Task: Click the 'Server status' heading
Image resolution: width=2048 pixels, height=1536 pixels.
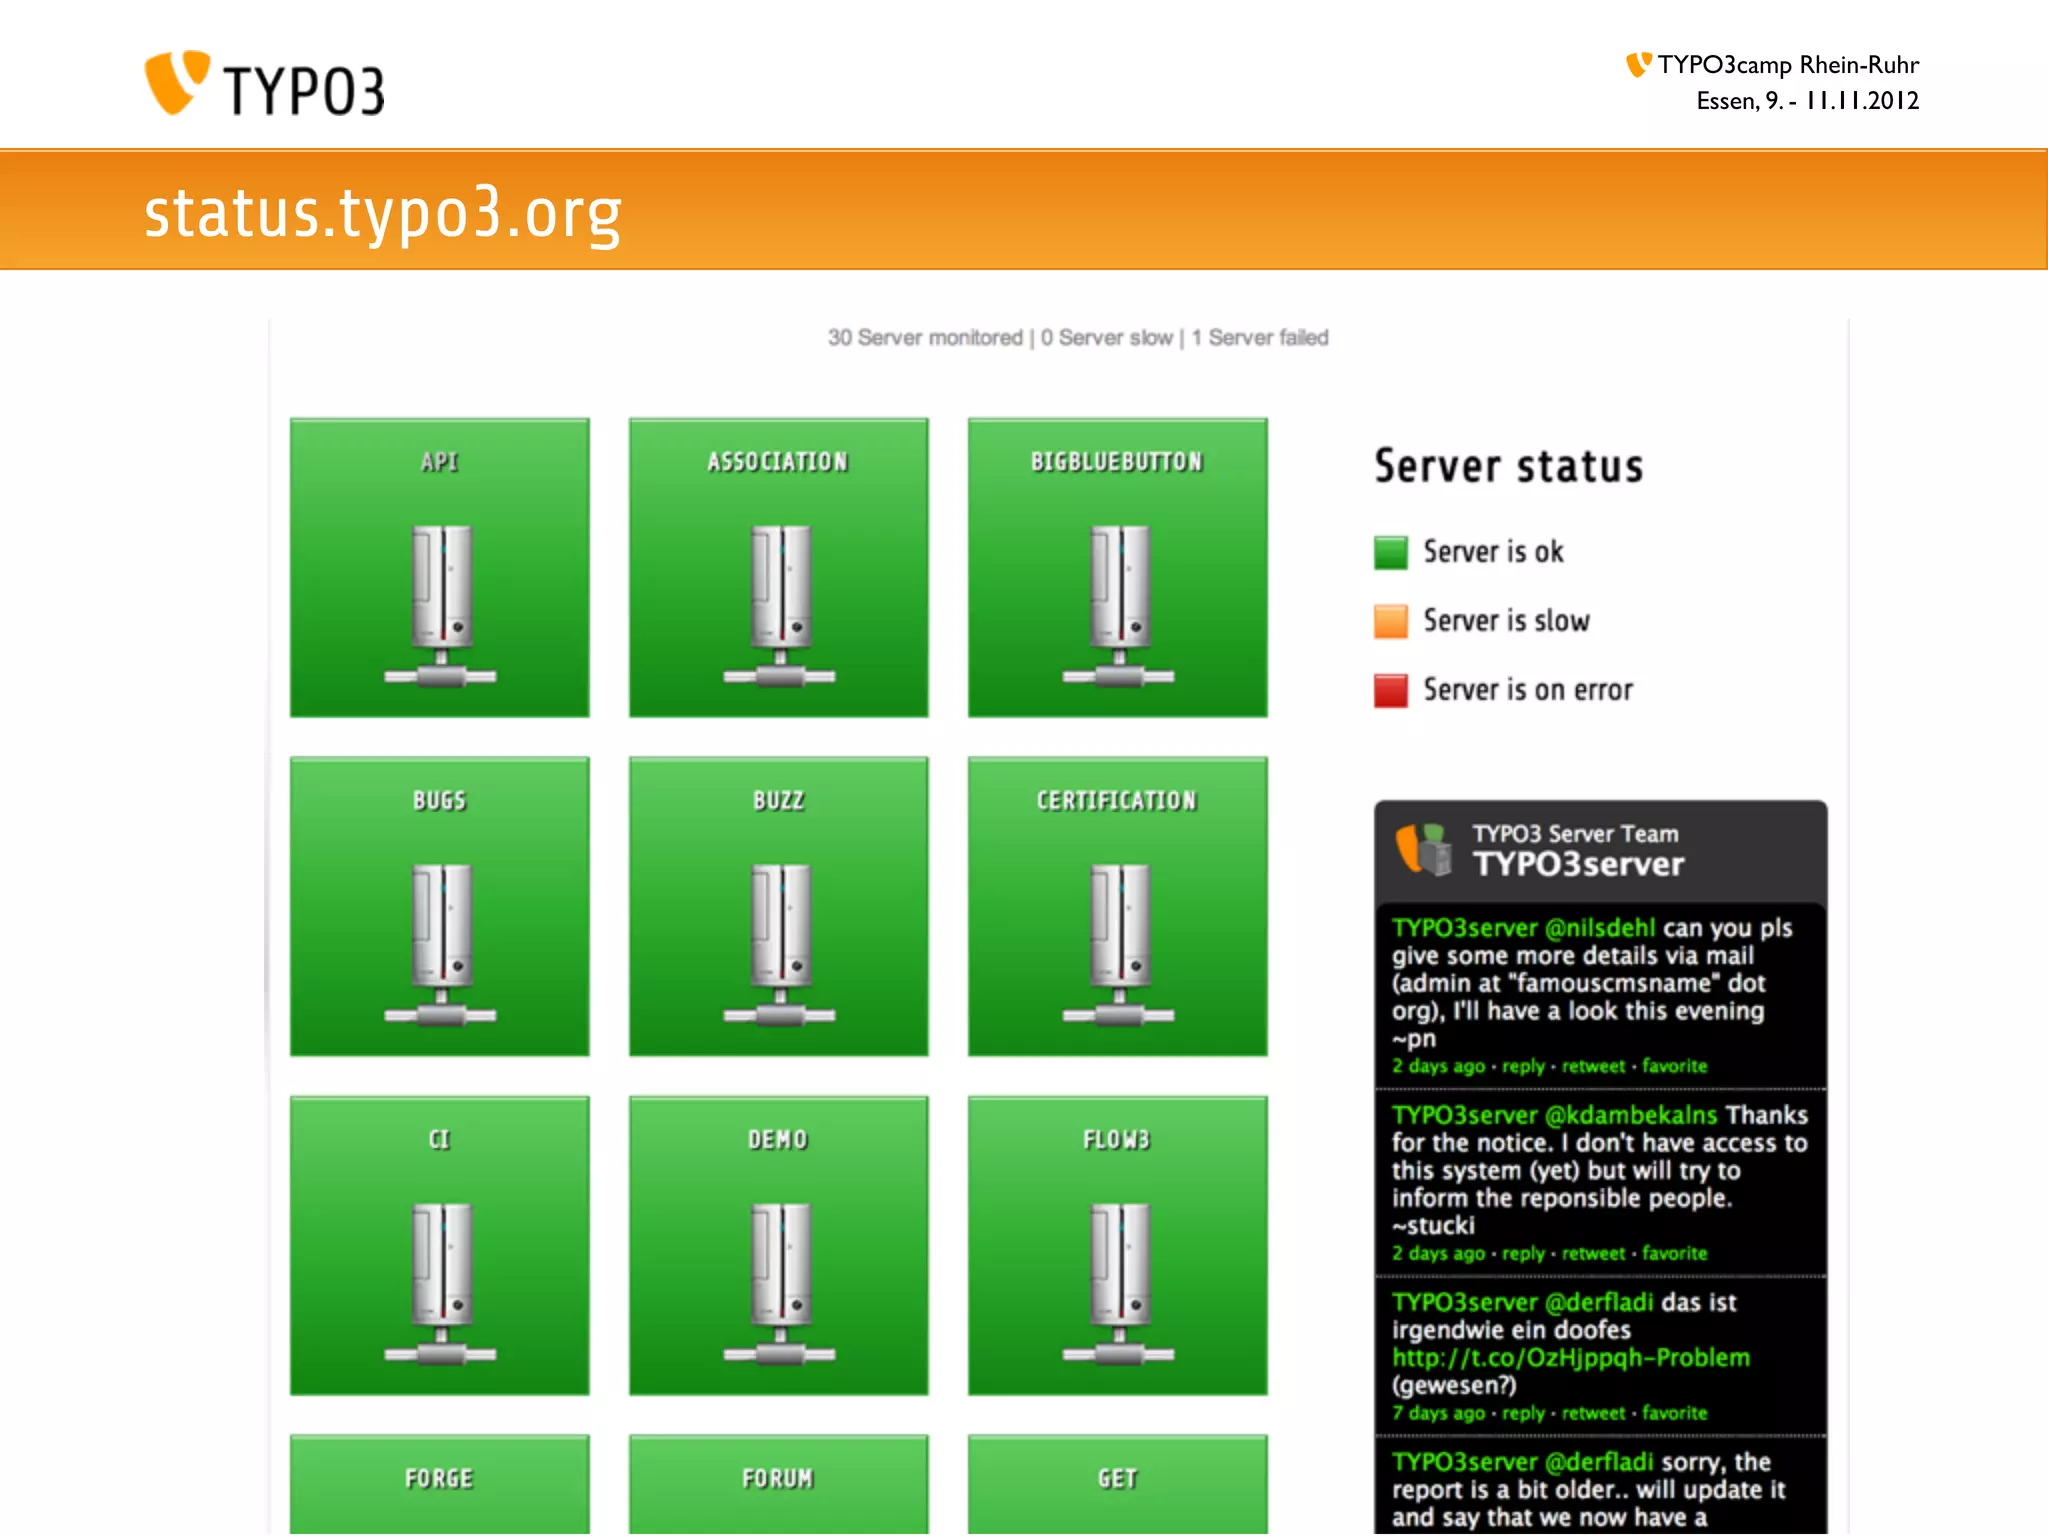Action: (x=1509, y=466)
